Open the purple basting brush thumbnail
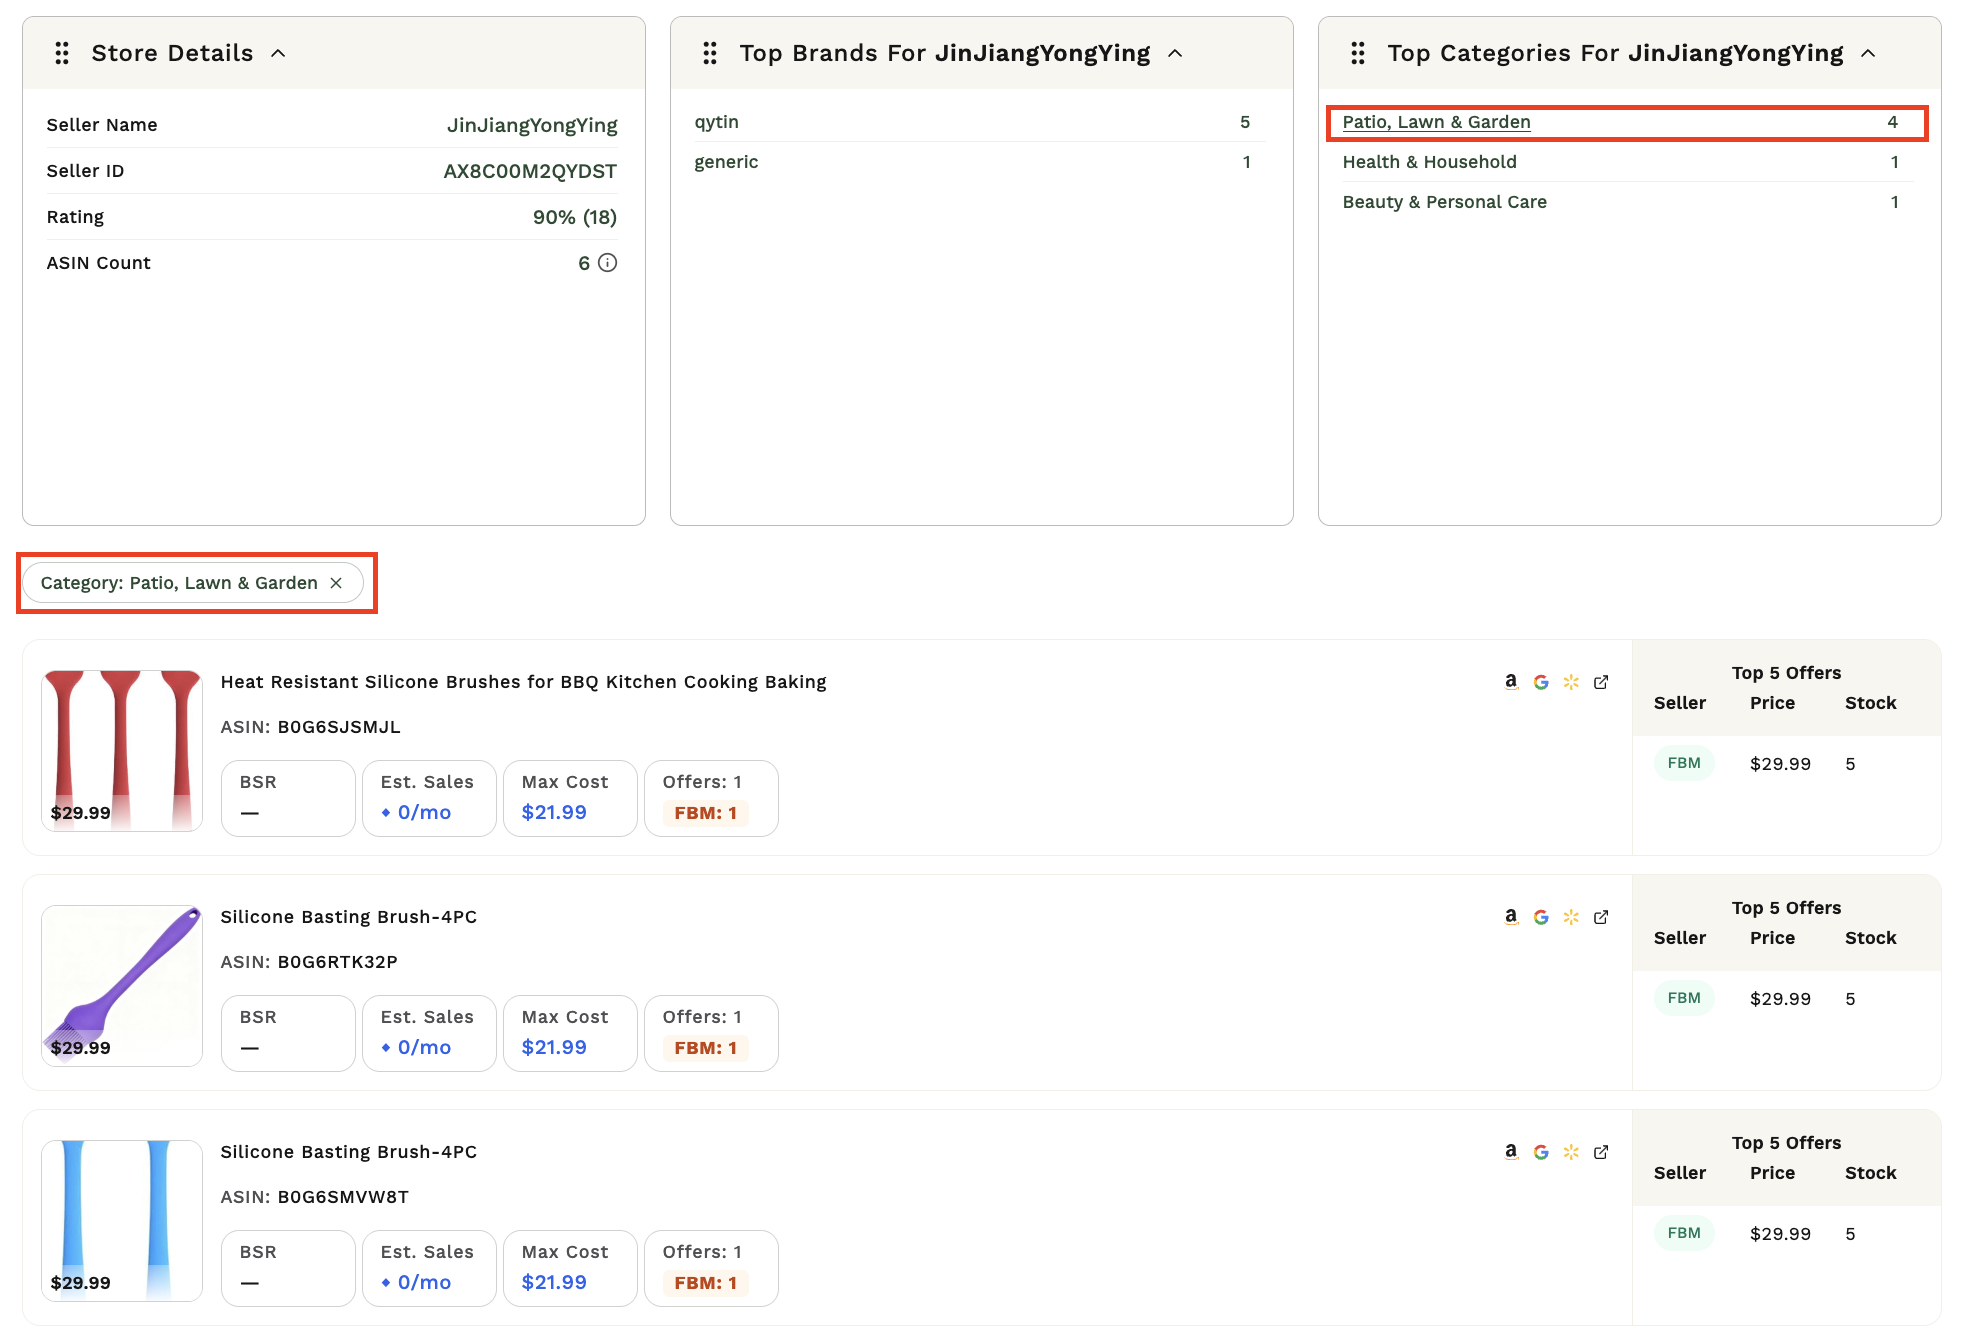1962x1340 pixels. point(122,986)
